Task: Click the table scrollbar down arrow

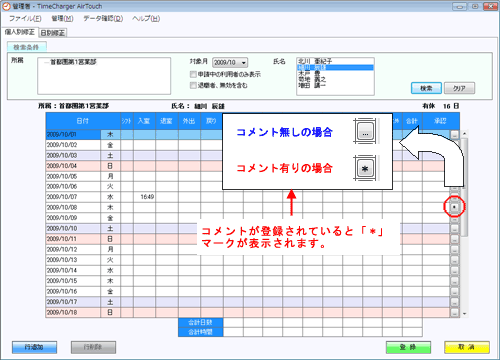Action: click(x=464, y=314)
